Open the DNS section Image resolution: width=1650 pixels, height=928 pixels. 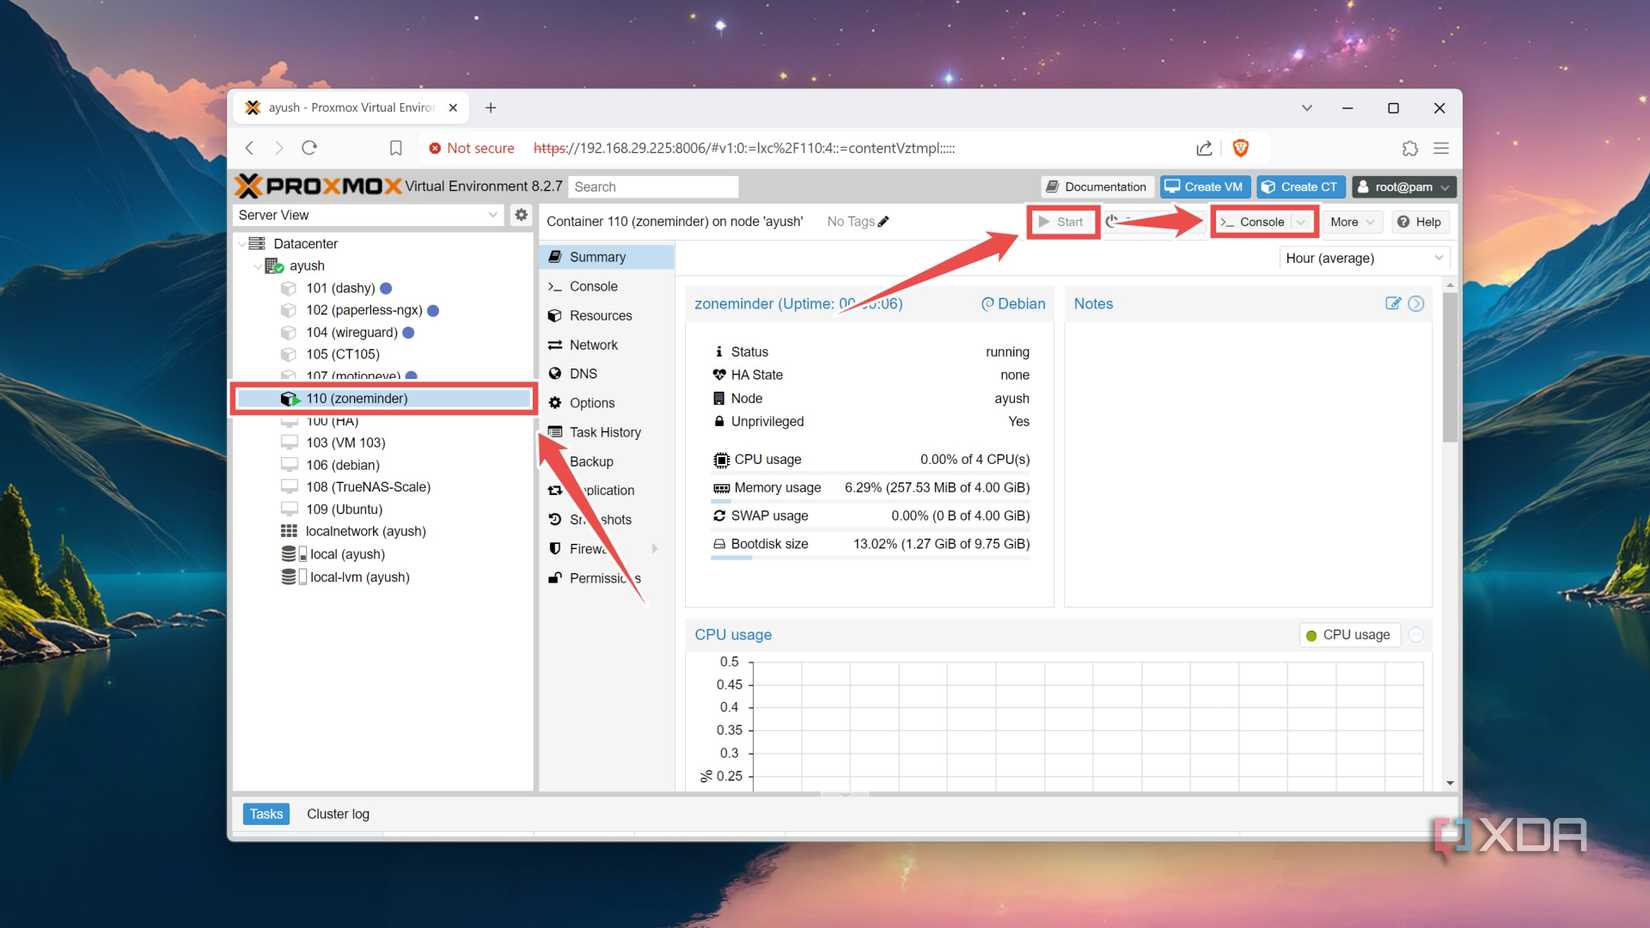(x=607, y=374)
